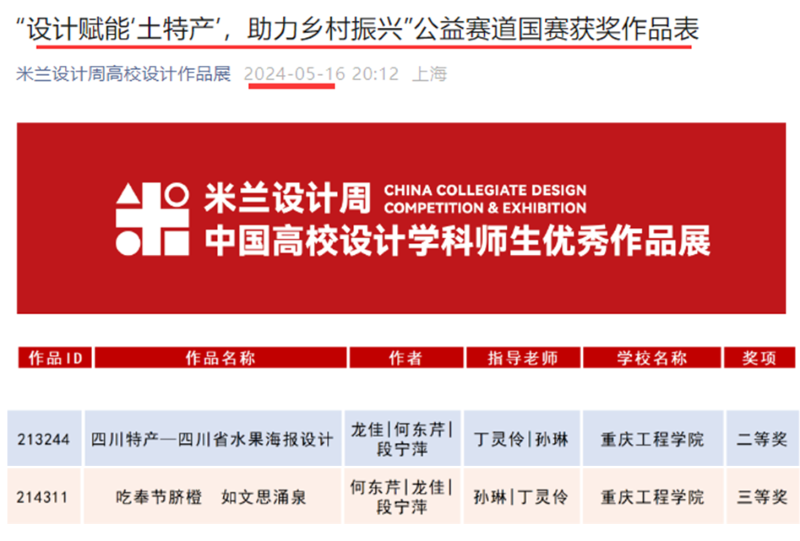Click the 指导老师 column header

pos(522,358)
